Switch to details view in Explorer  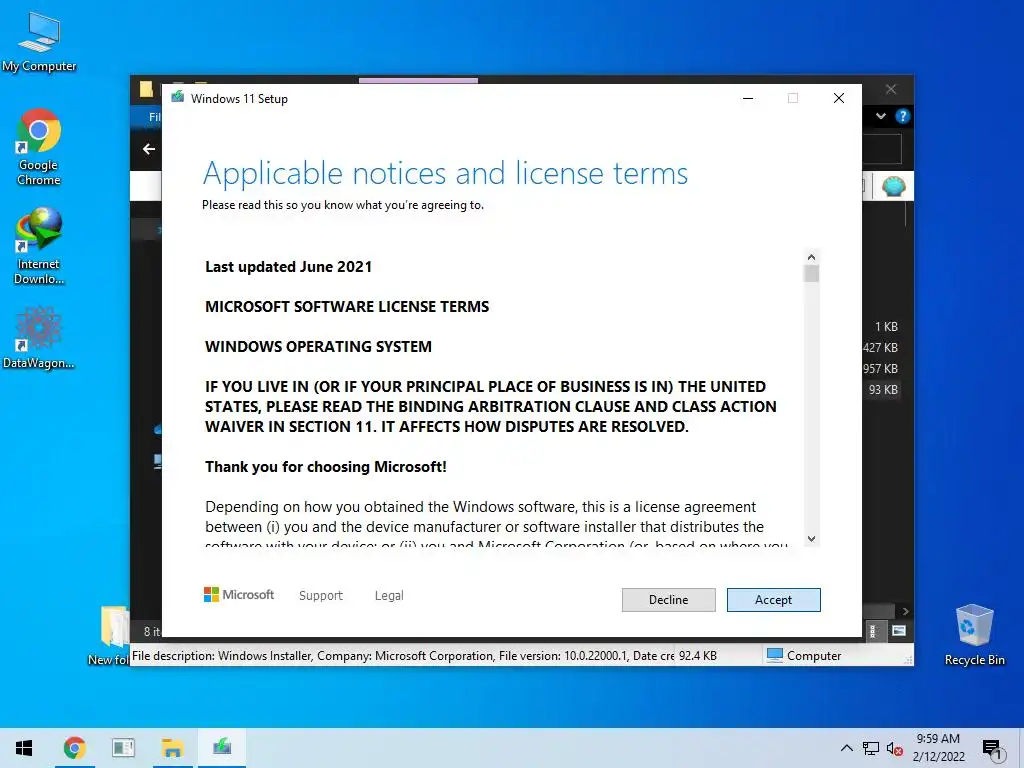872,631
